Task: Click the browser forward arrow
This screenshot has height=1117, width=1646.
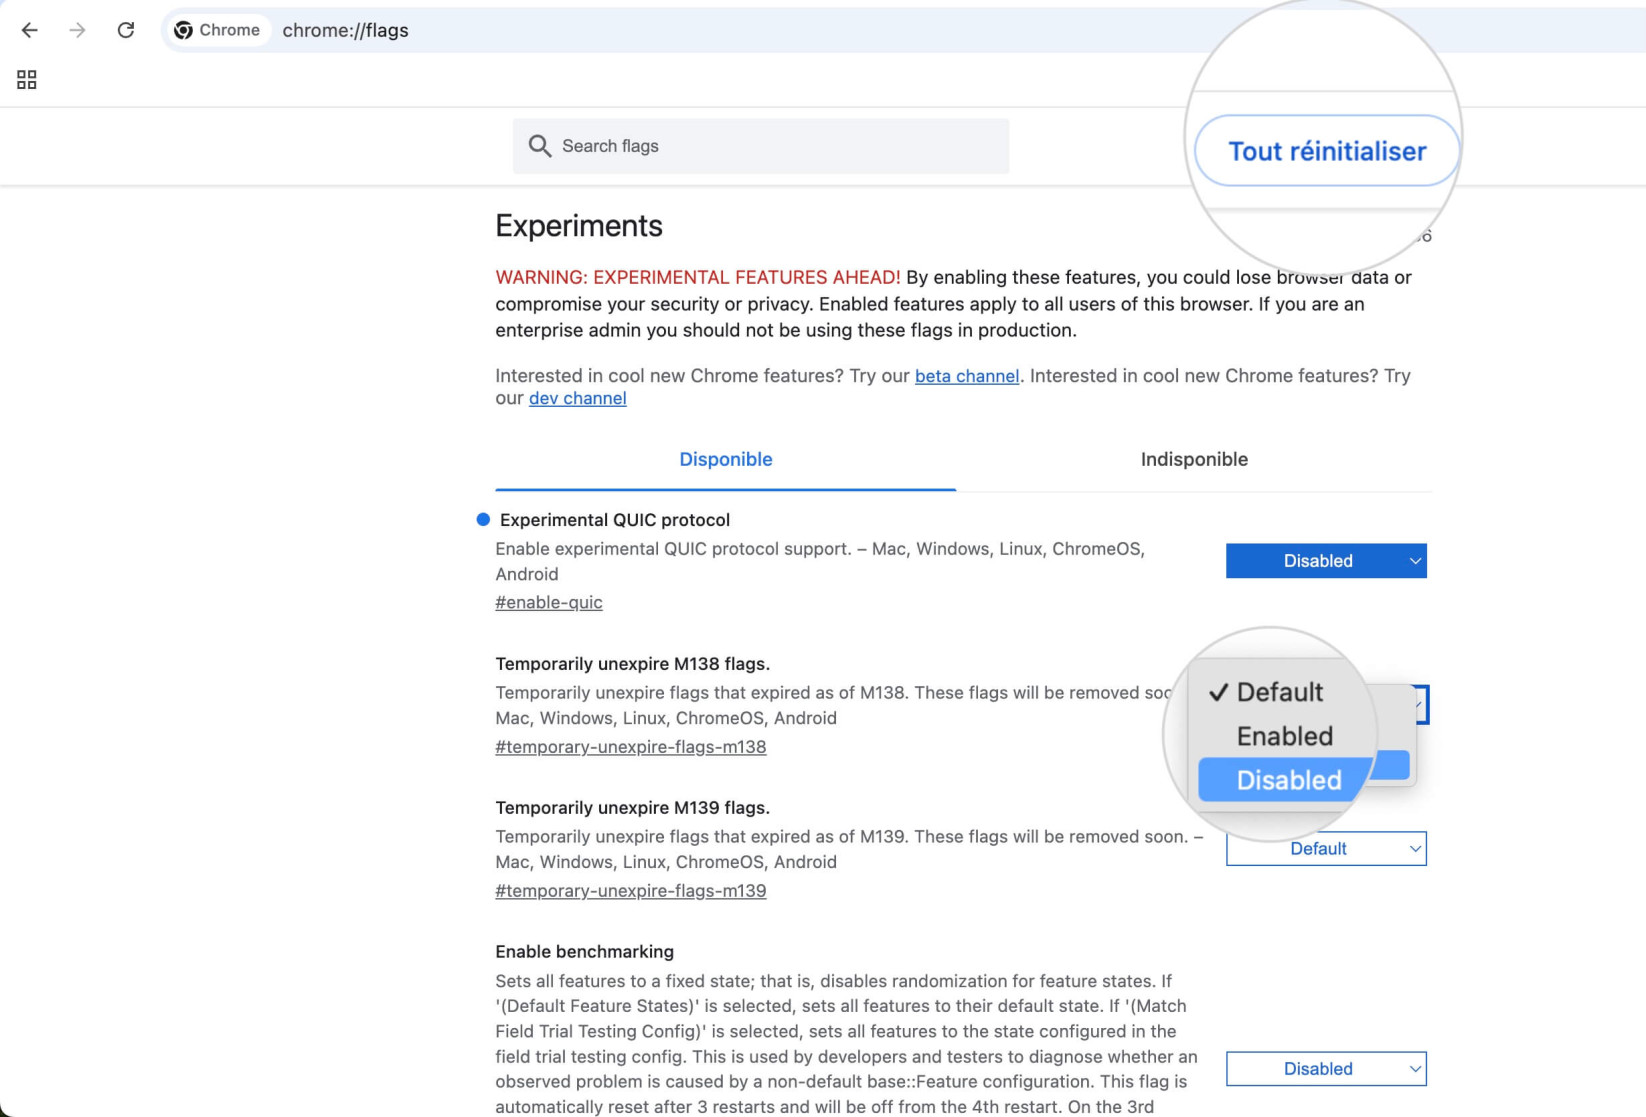Action: coord(77,30)
